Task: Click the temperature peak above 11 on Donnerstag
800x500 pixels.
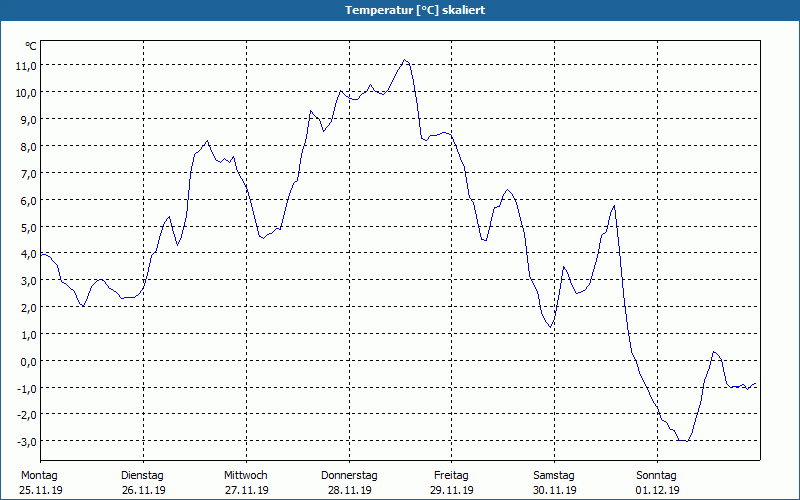Action: point(405,60)
